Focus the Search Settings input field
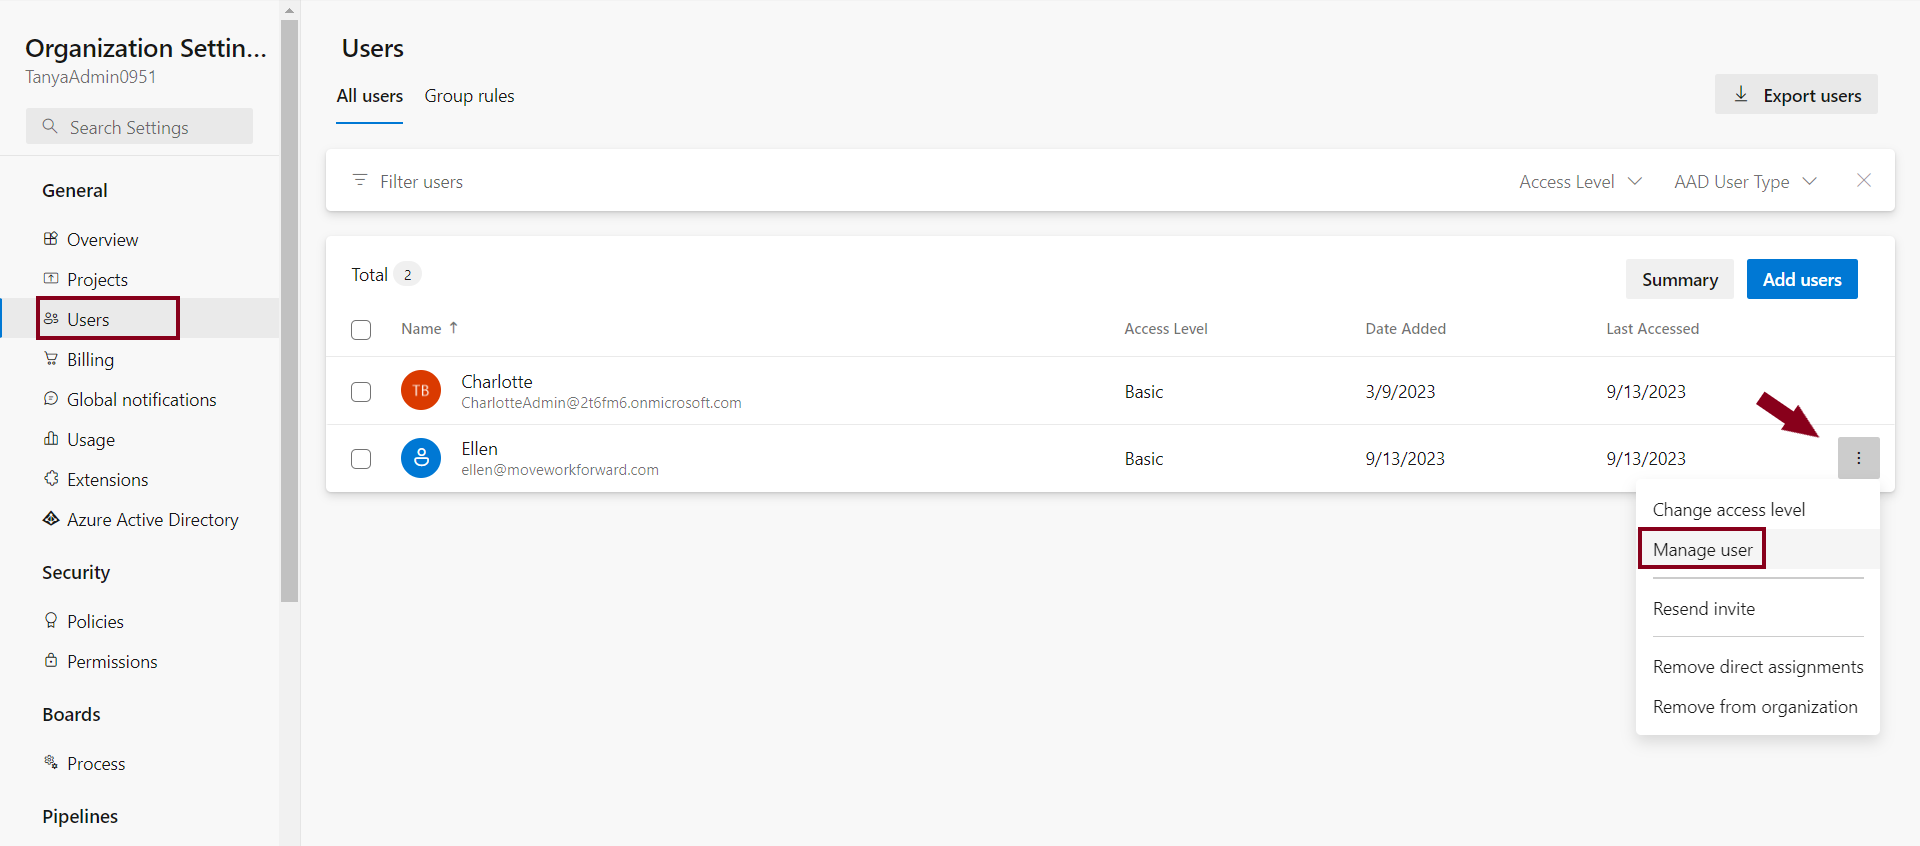 pyautogui.click(x=150, y=128)
